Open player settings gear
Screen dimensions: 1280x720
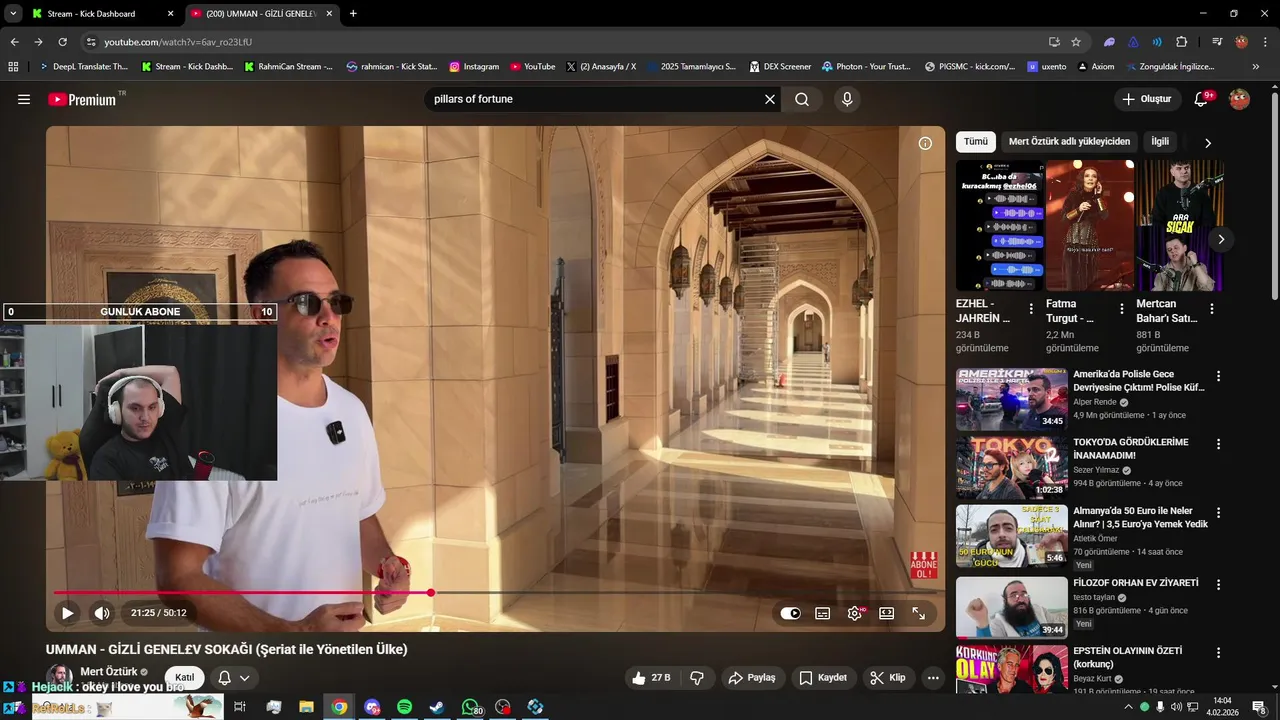pyautogui.click(x=855, y=613)
